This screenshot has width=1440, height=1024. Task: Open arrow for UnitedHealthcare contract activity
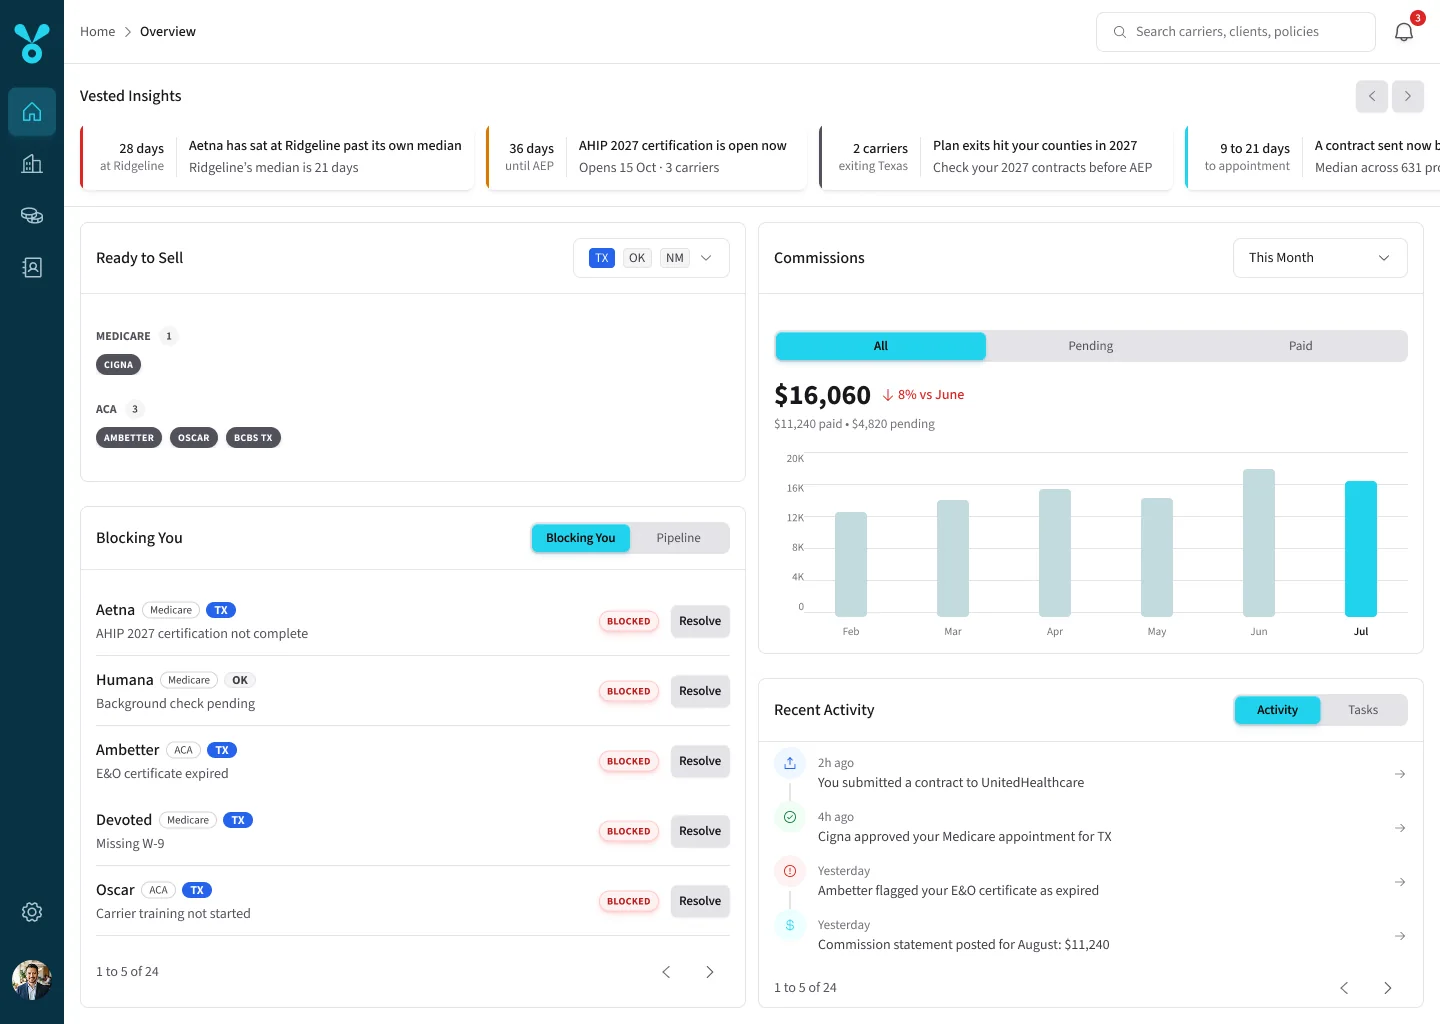coord(1400,774)
